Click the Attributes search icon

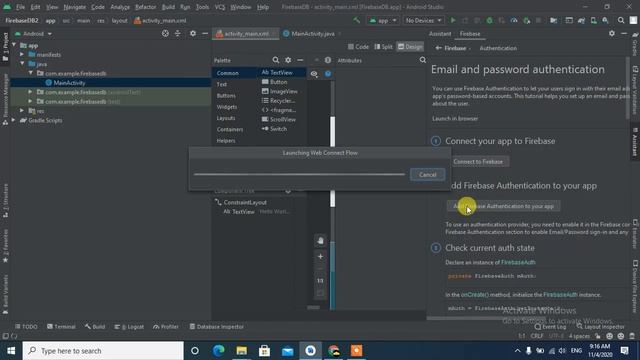click(x=423, y=60)
